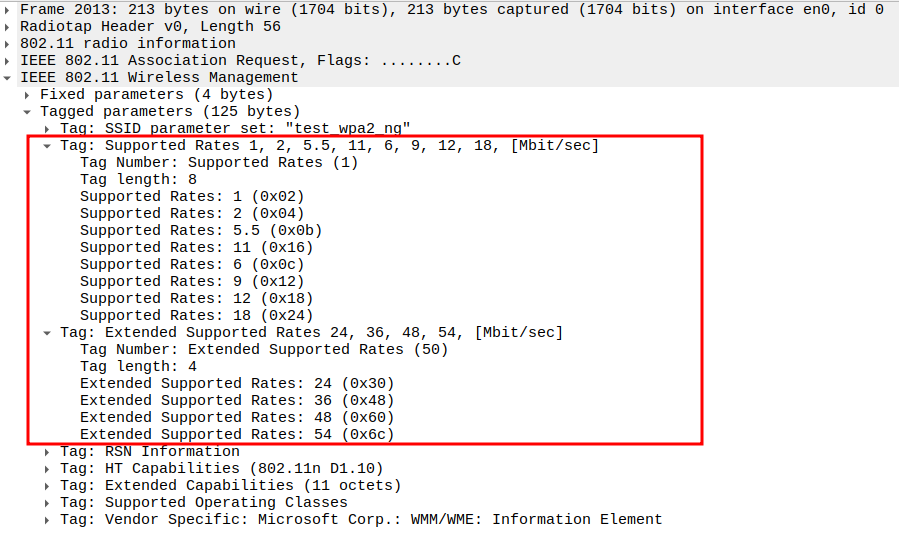The height and width of the screenshot is (534, 899).
Task: Expand the Frame 2013 row
Action: click(x=9, y=9)
